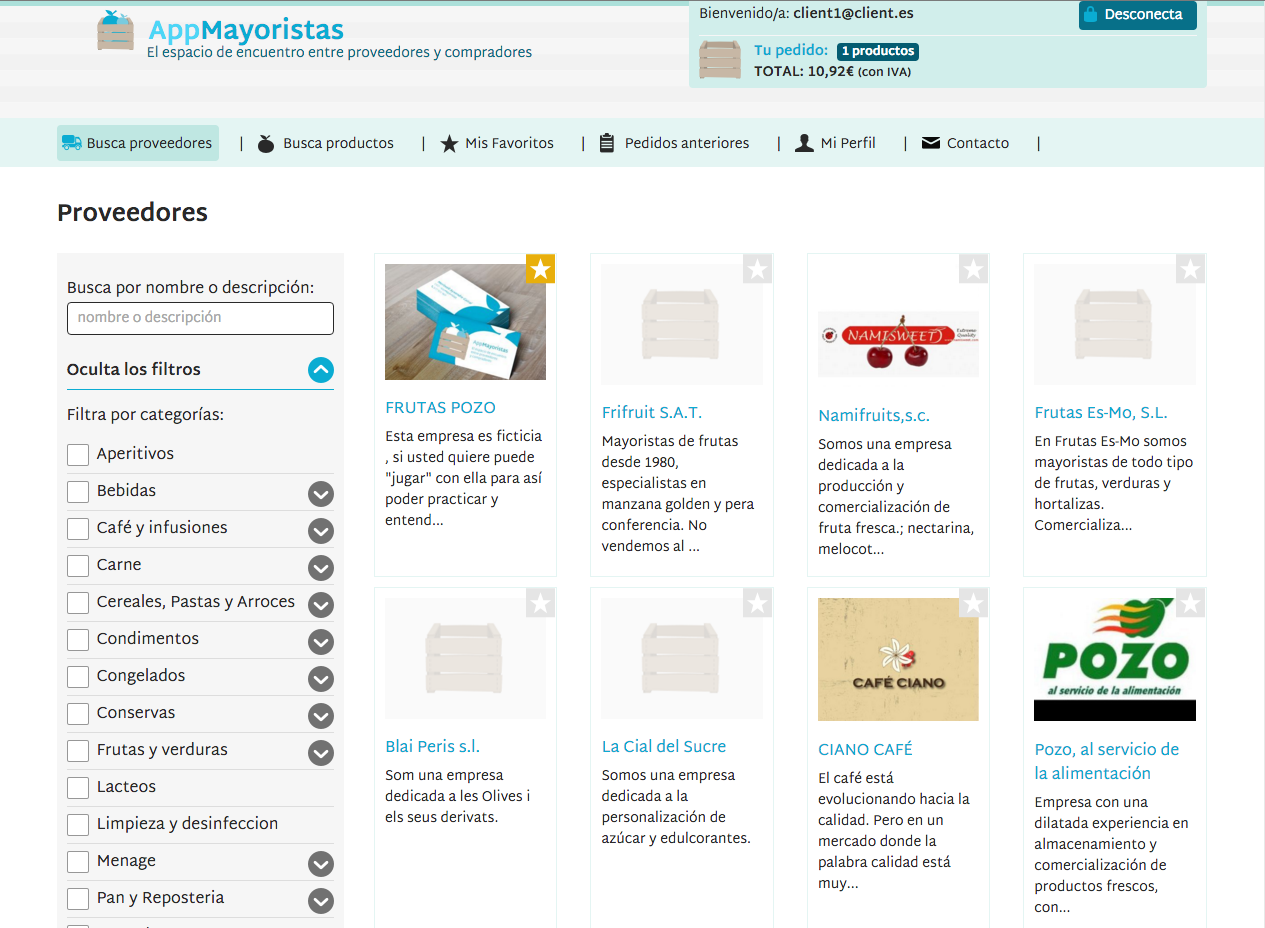Star the Namifruits,s.c. supplier card
The width and height of the screenshot is (1265, 928).
[973, 269]
